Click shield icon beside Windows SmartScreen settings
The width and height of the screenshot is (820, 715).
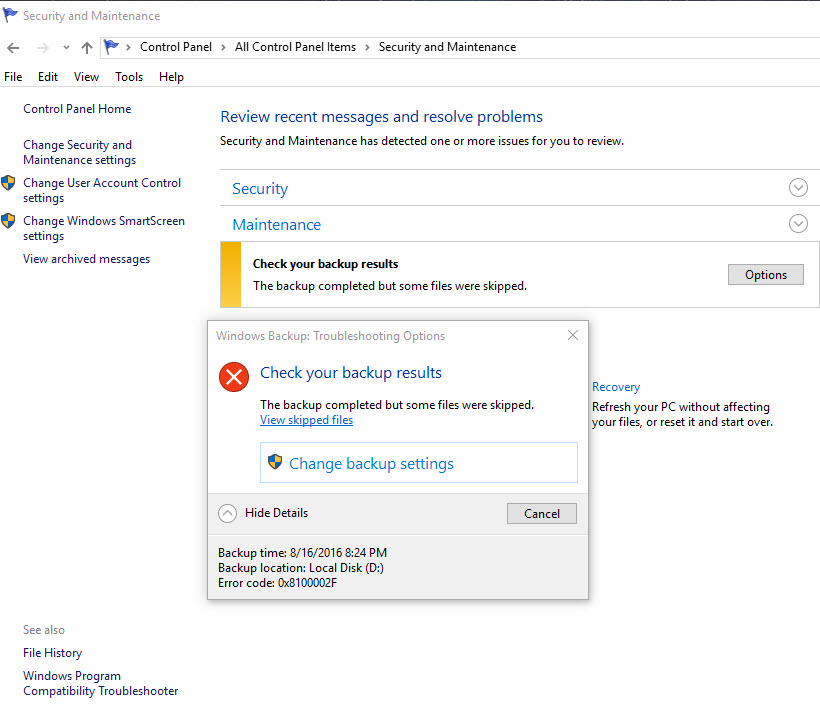8,221
